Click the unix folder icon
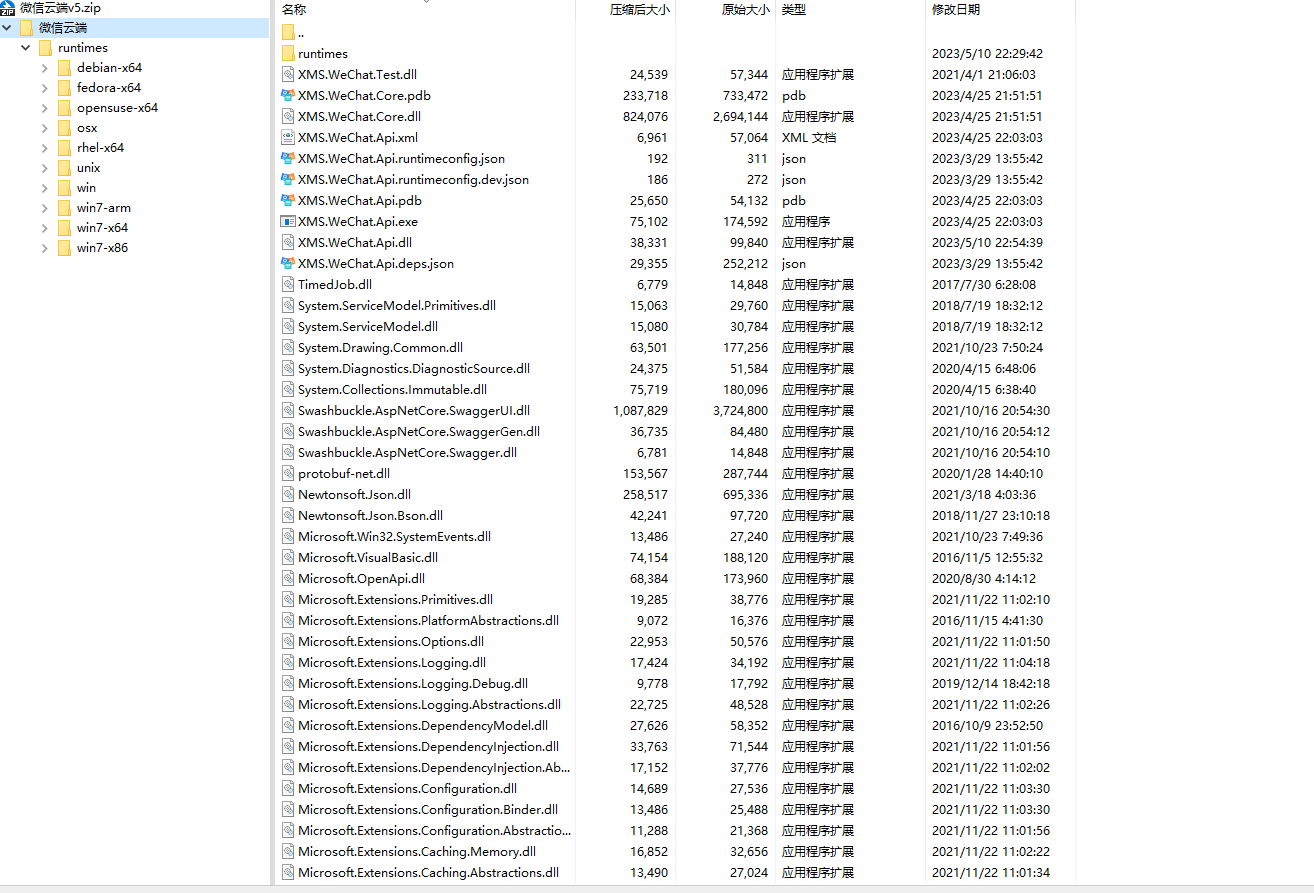 coord(65,168)
